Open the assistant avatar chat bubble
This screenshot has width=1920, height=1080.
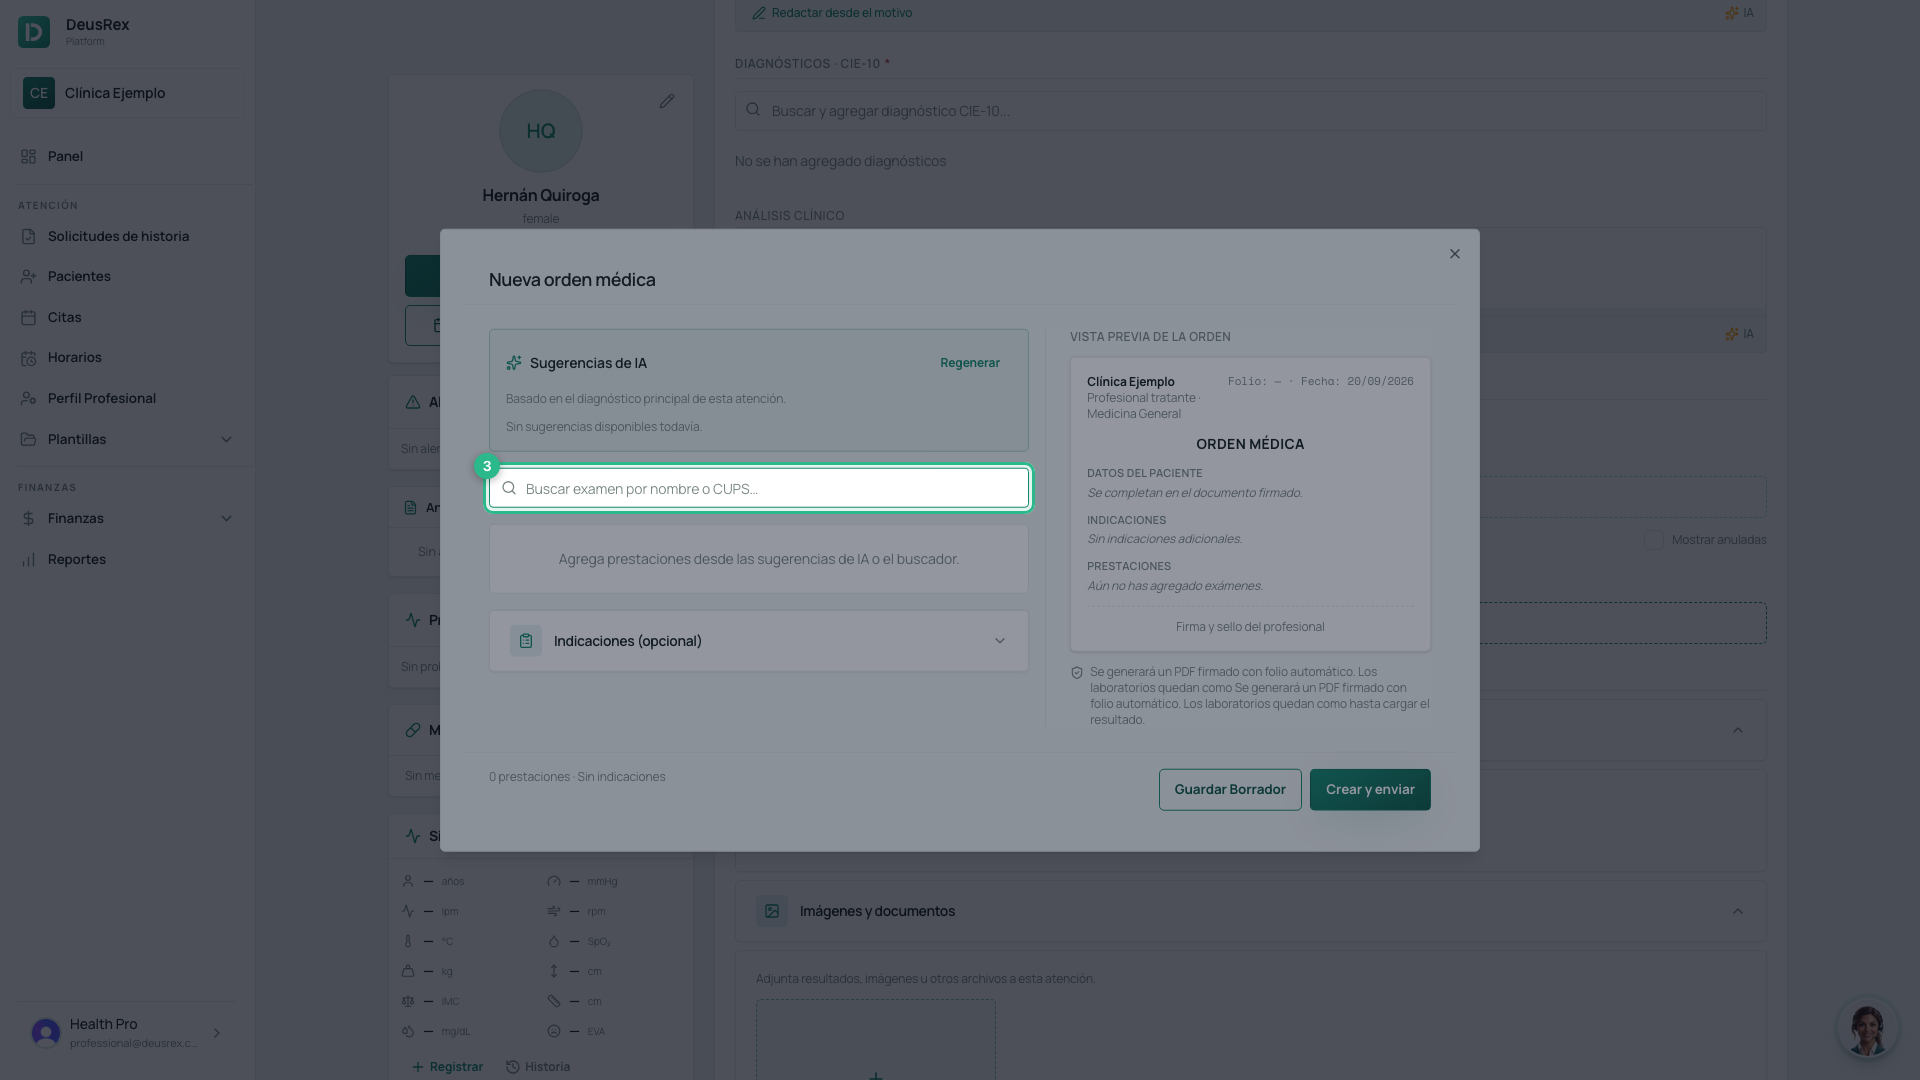1867,1028
